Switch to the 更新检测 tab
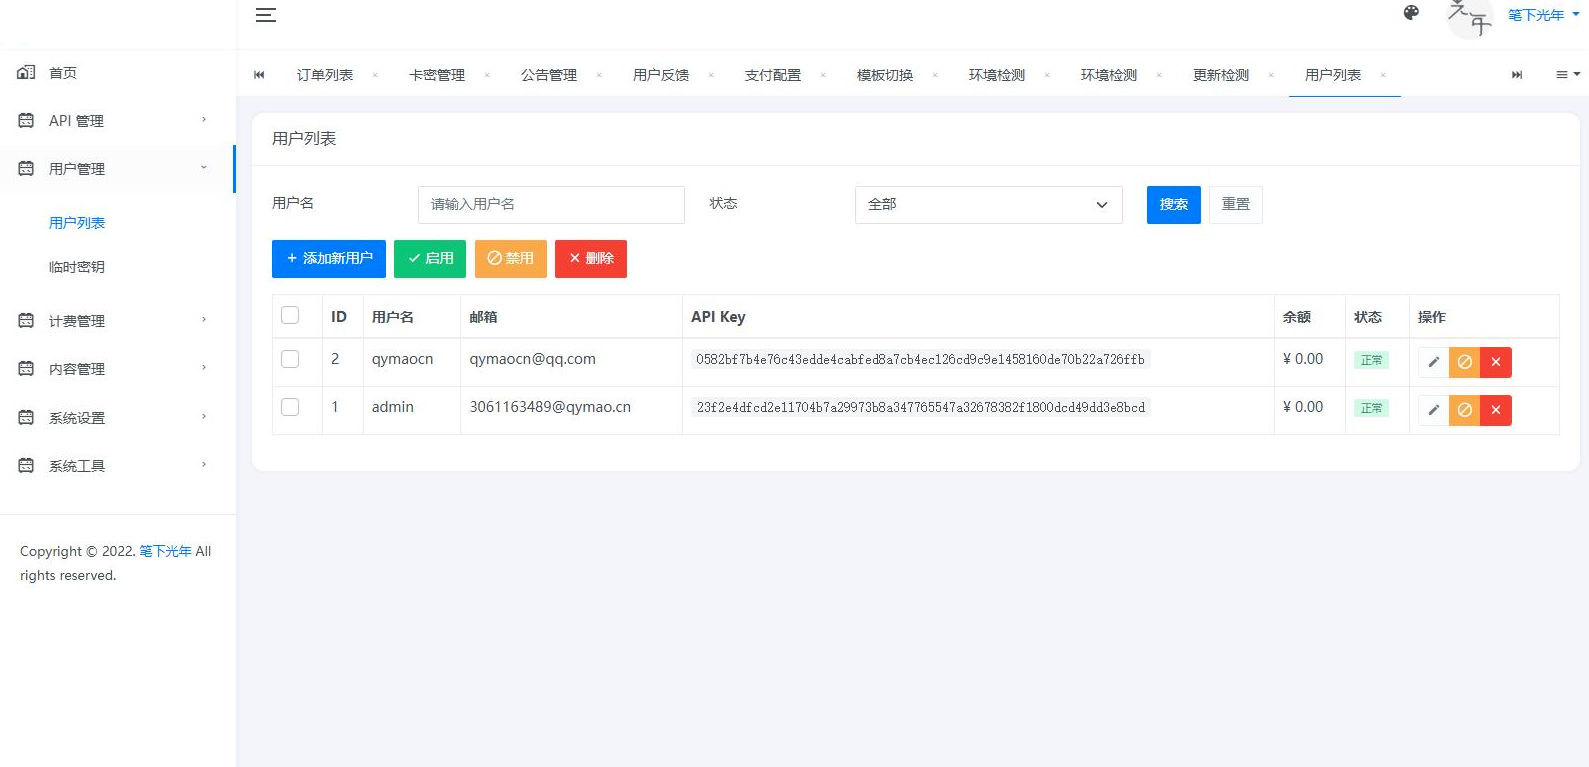 tap(1221, 75)
